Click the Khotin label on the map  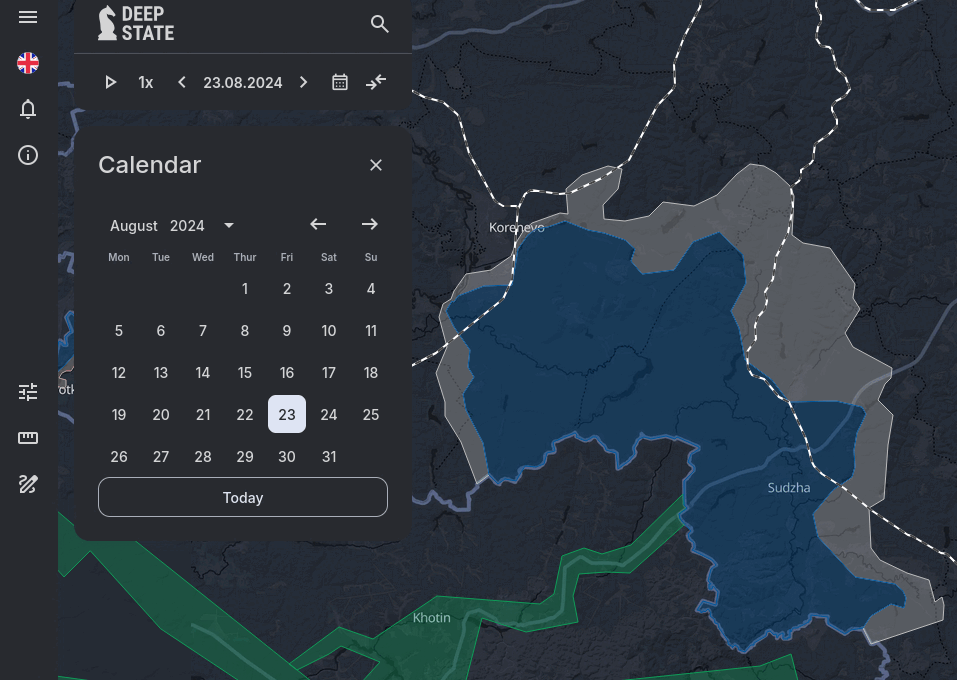click(x=432, y=618)
